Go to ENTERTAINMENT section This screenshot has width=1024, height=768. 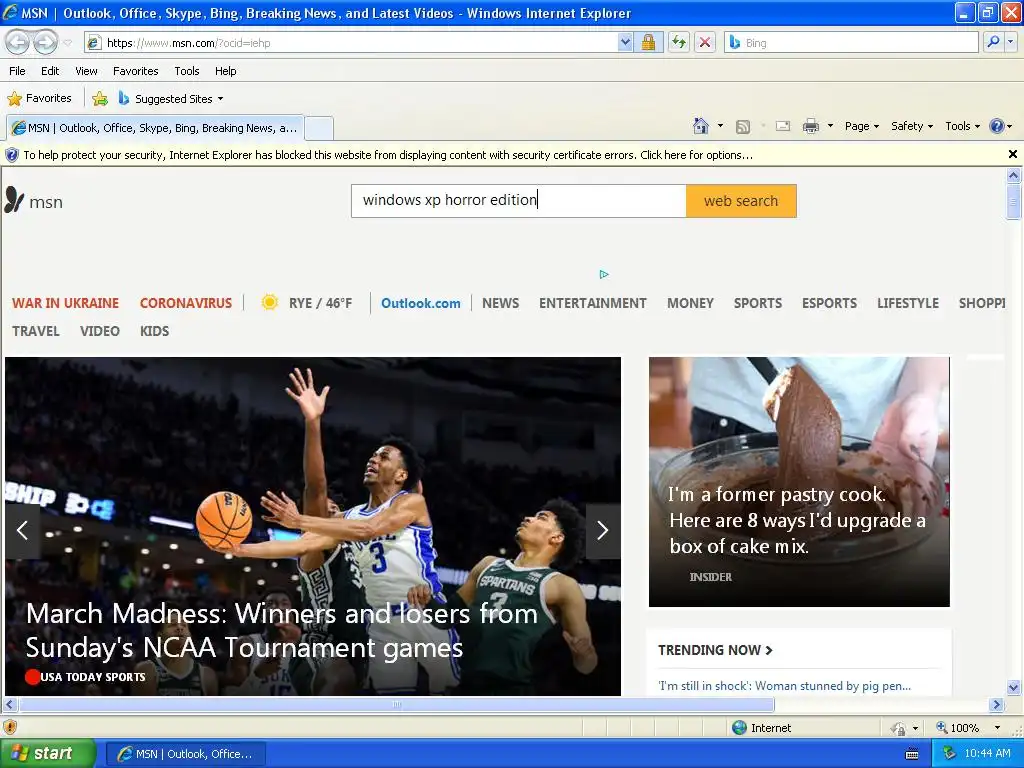coord(592,303)
